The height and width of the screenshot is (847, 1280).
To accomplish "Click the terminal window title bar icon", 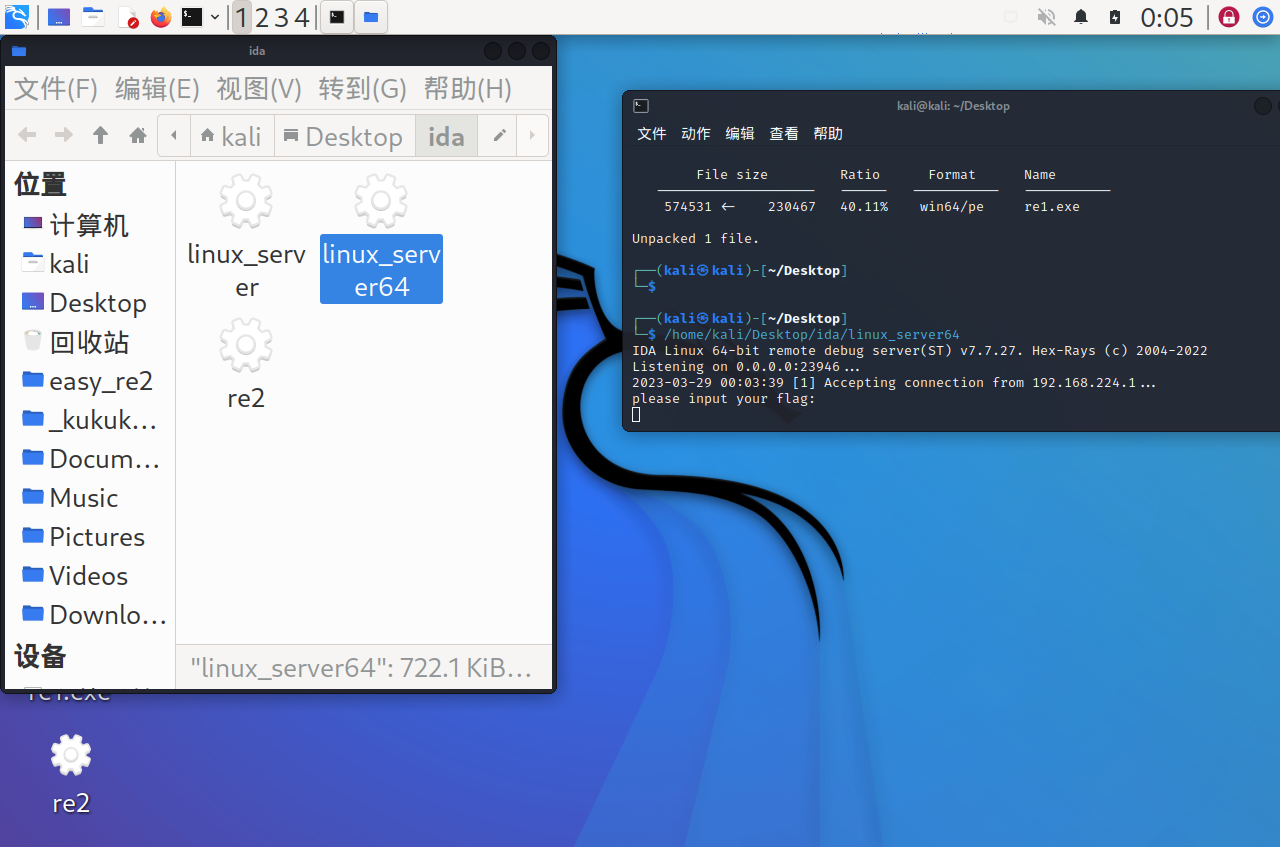I will point(641,106).
